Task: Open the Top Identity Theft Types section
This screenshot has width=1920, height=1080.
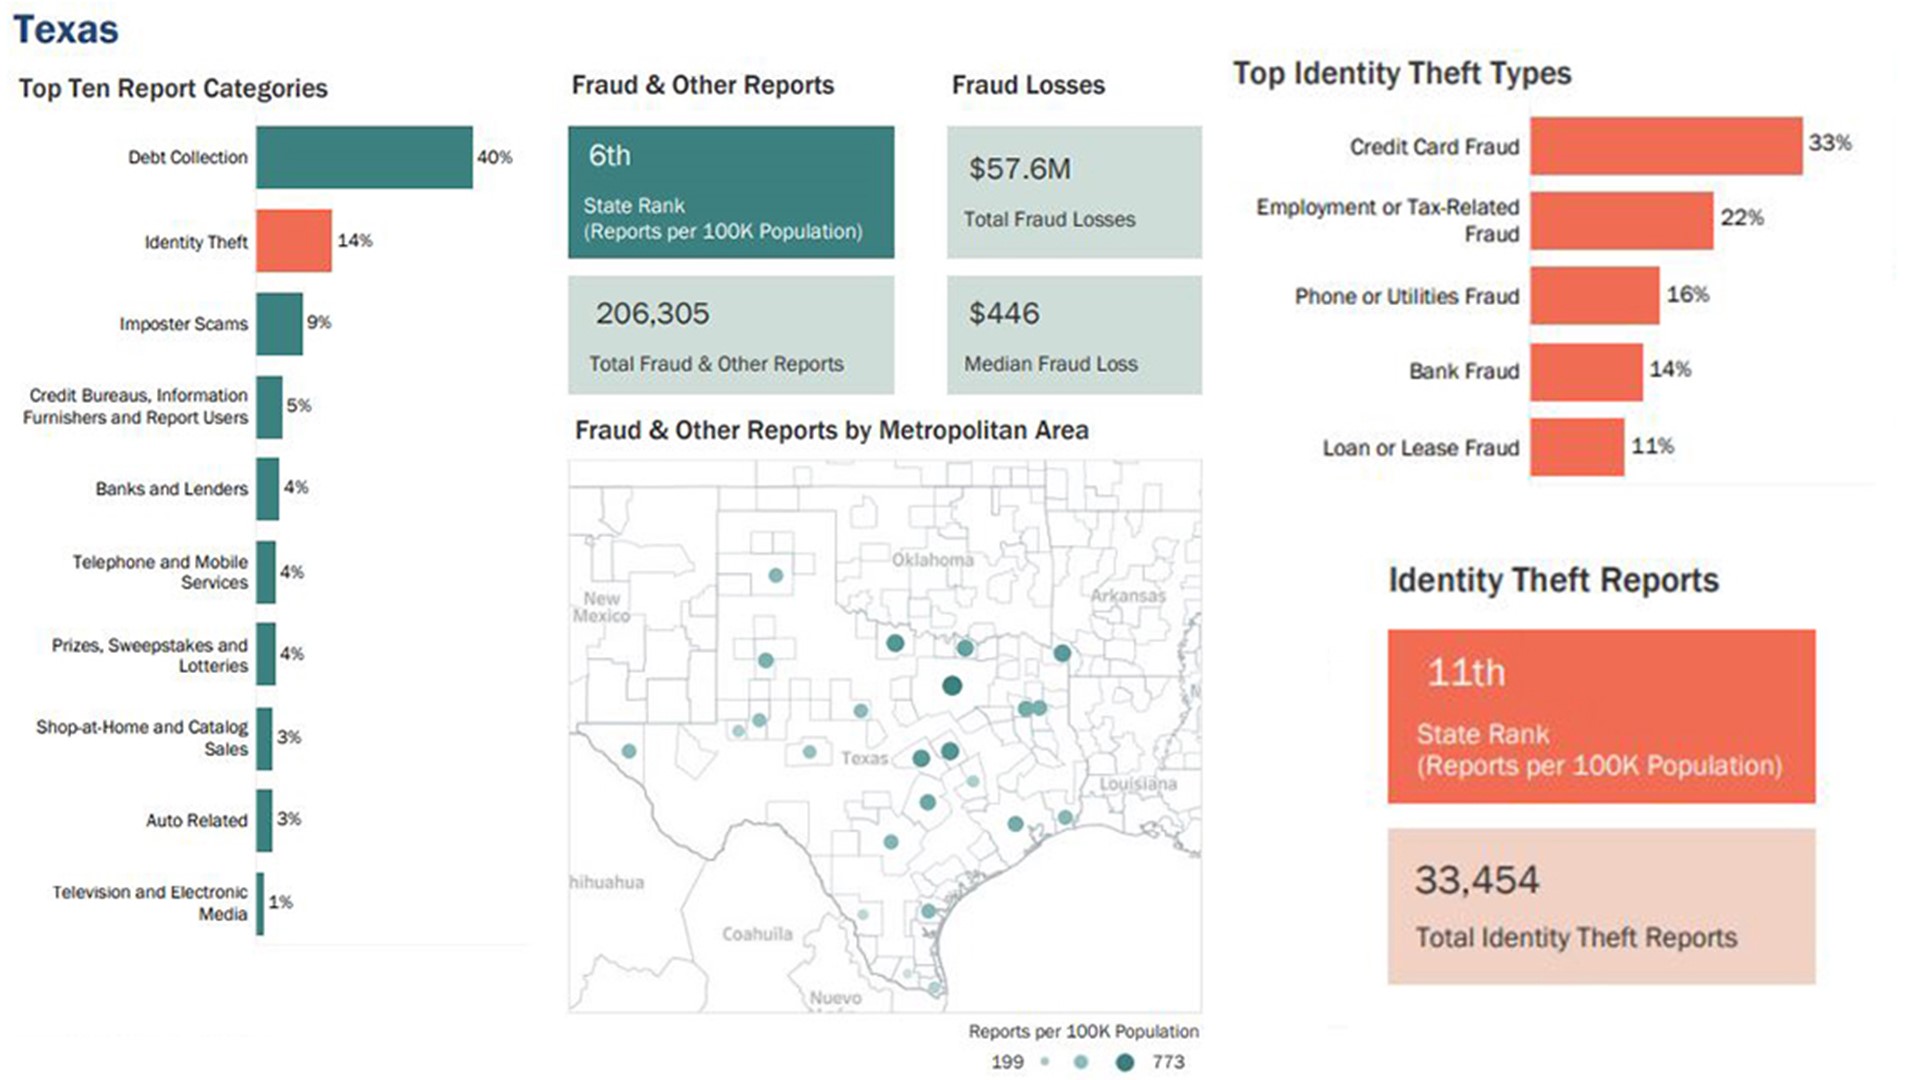Action: (1402, 73)
